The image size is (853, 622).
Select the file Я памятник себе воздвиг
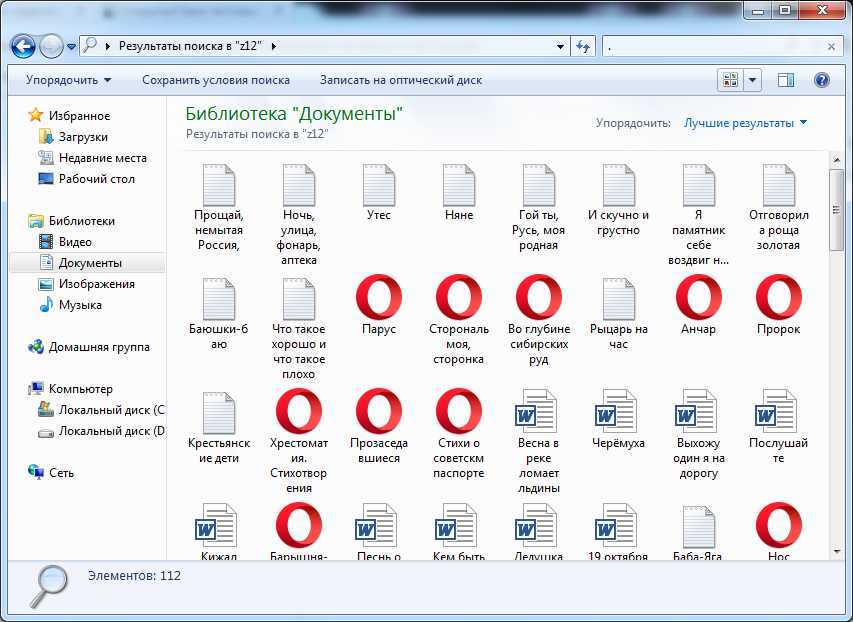point(699,215)
